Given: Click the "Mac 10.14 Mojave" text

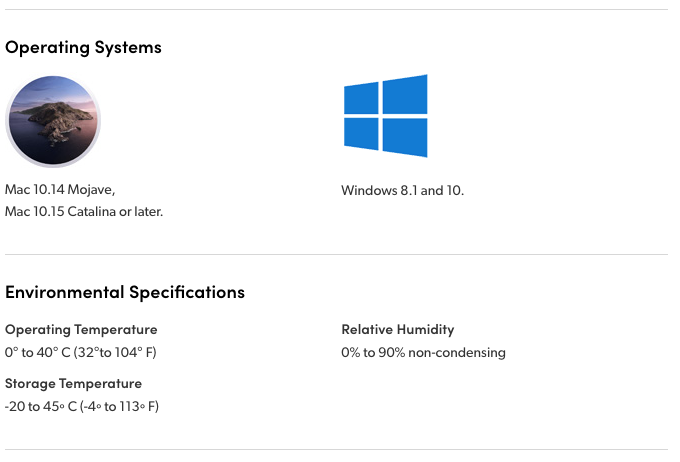Looking at the screenshot, I should coord(60,189).
